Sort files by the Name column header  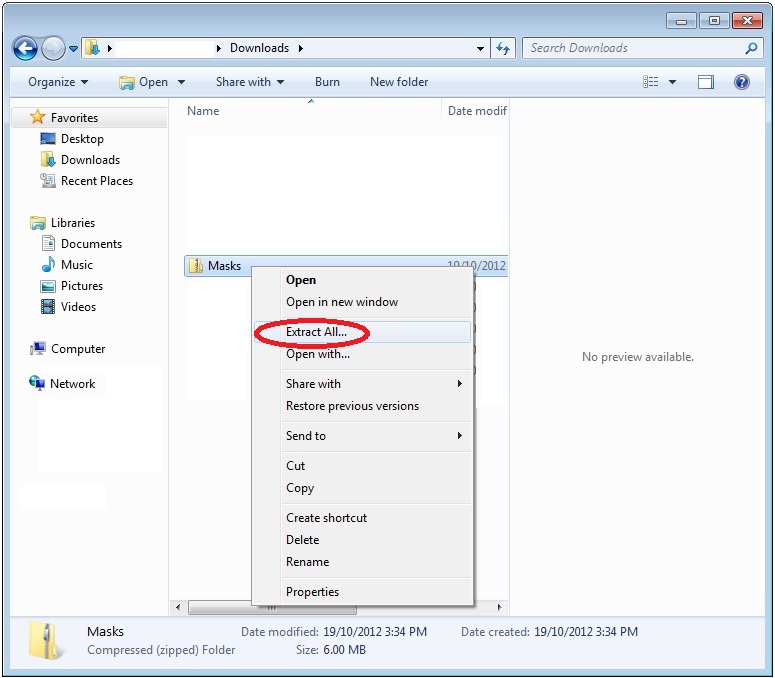203,111
